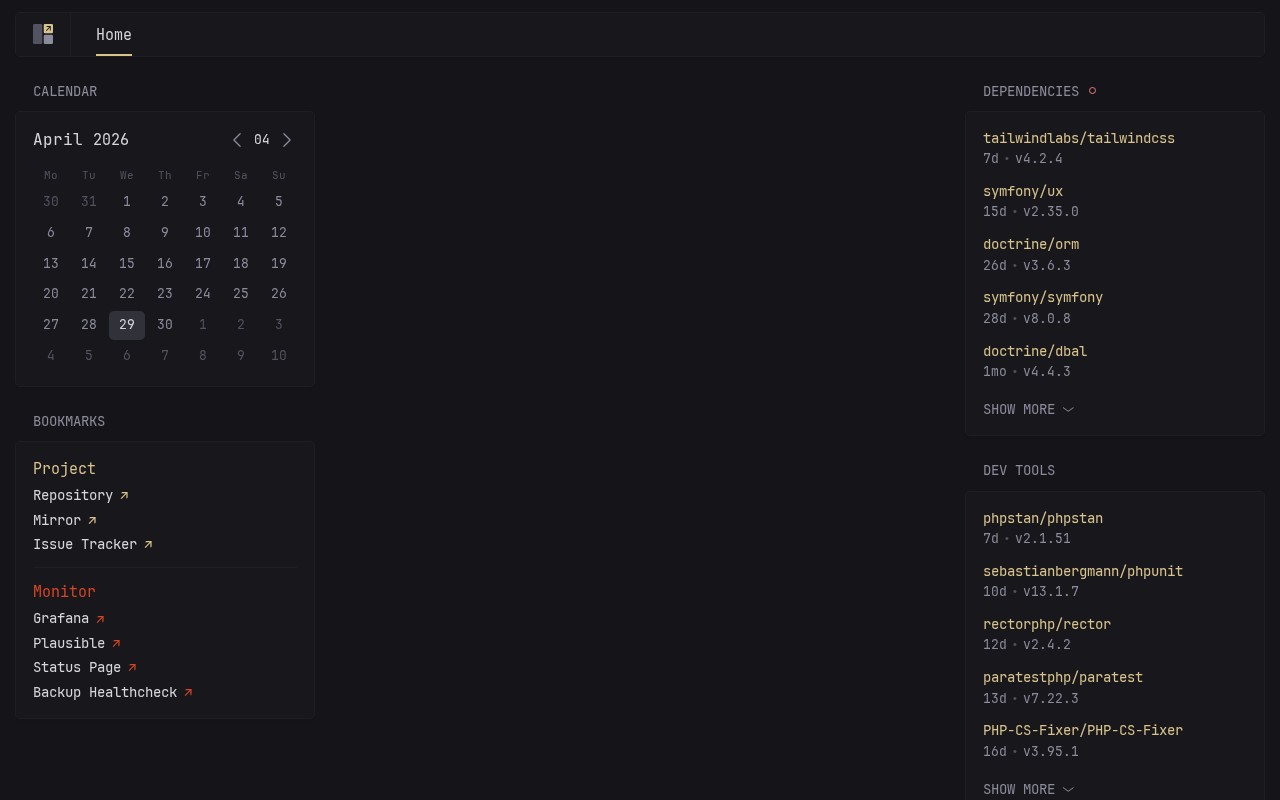
Task: Click version v3.95.1 under PHP-CS-Fixer
Action: click(x=1051, y=751)
